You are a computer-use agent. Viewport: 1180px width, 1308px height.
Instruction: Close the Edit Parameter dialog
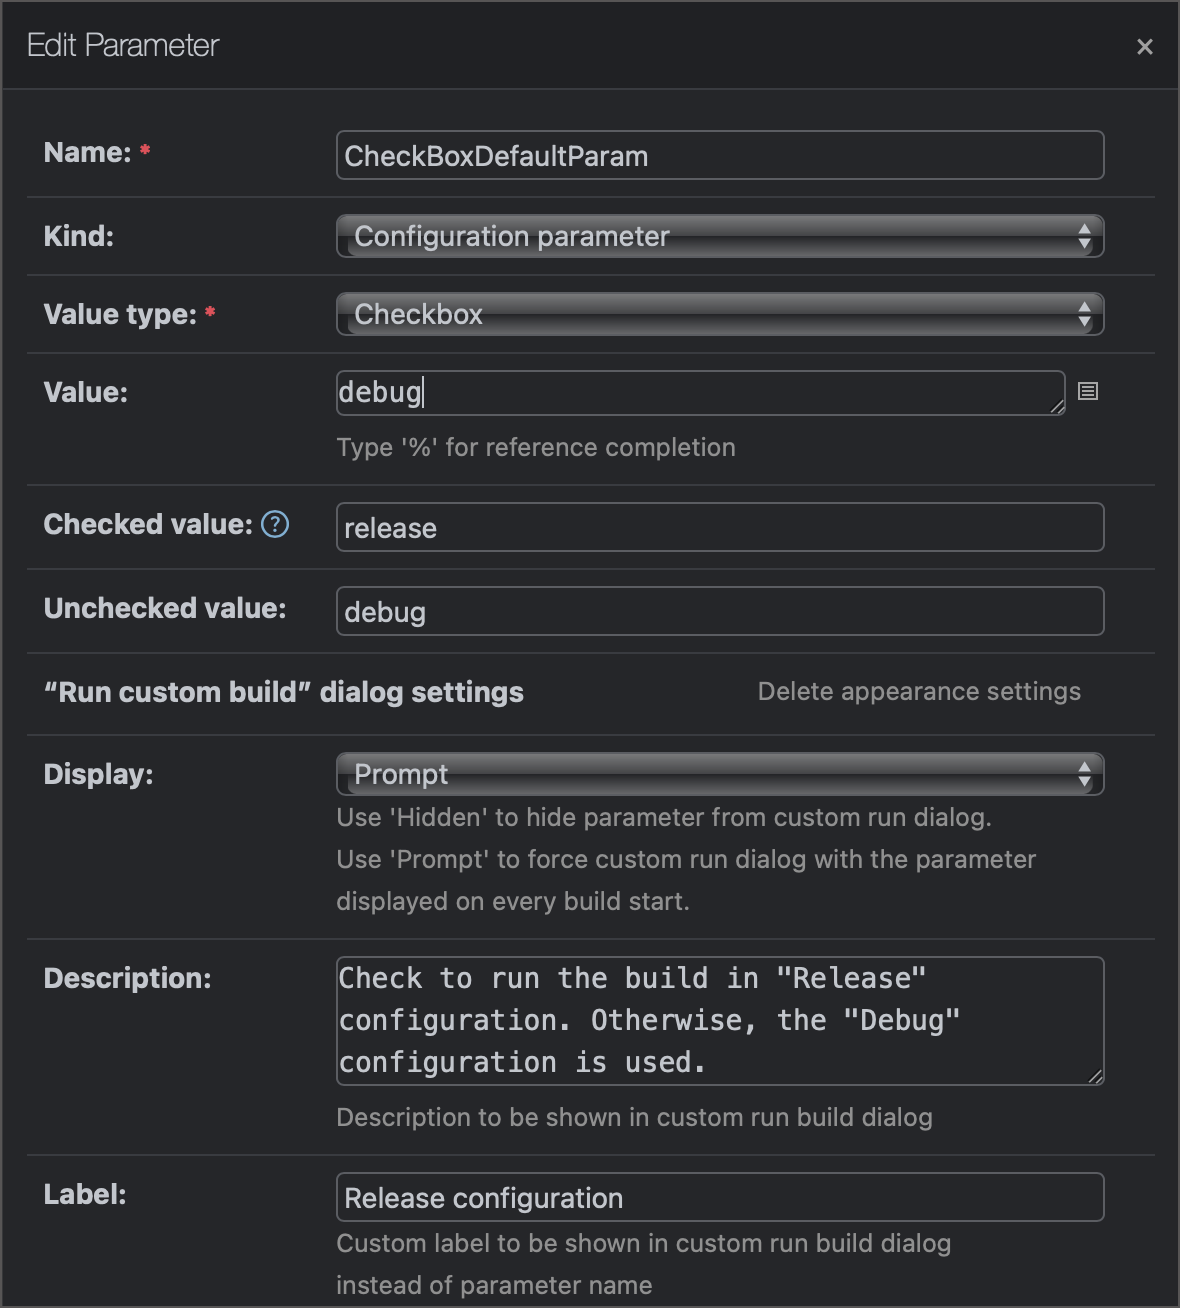(1144, 46)
